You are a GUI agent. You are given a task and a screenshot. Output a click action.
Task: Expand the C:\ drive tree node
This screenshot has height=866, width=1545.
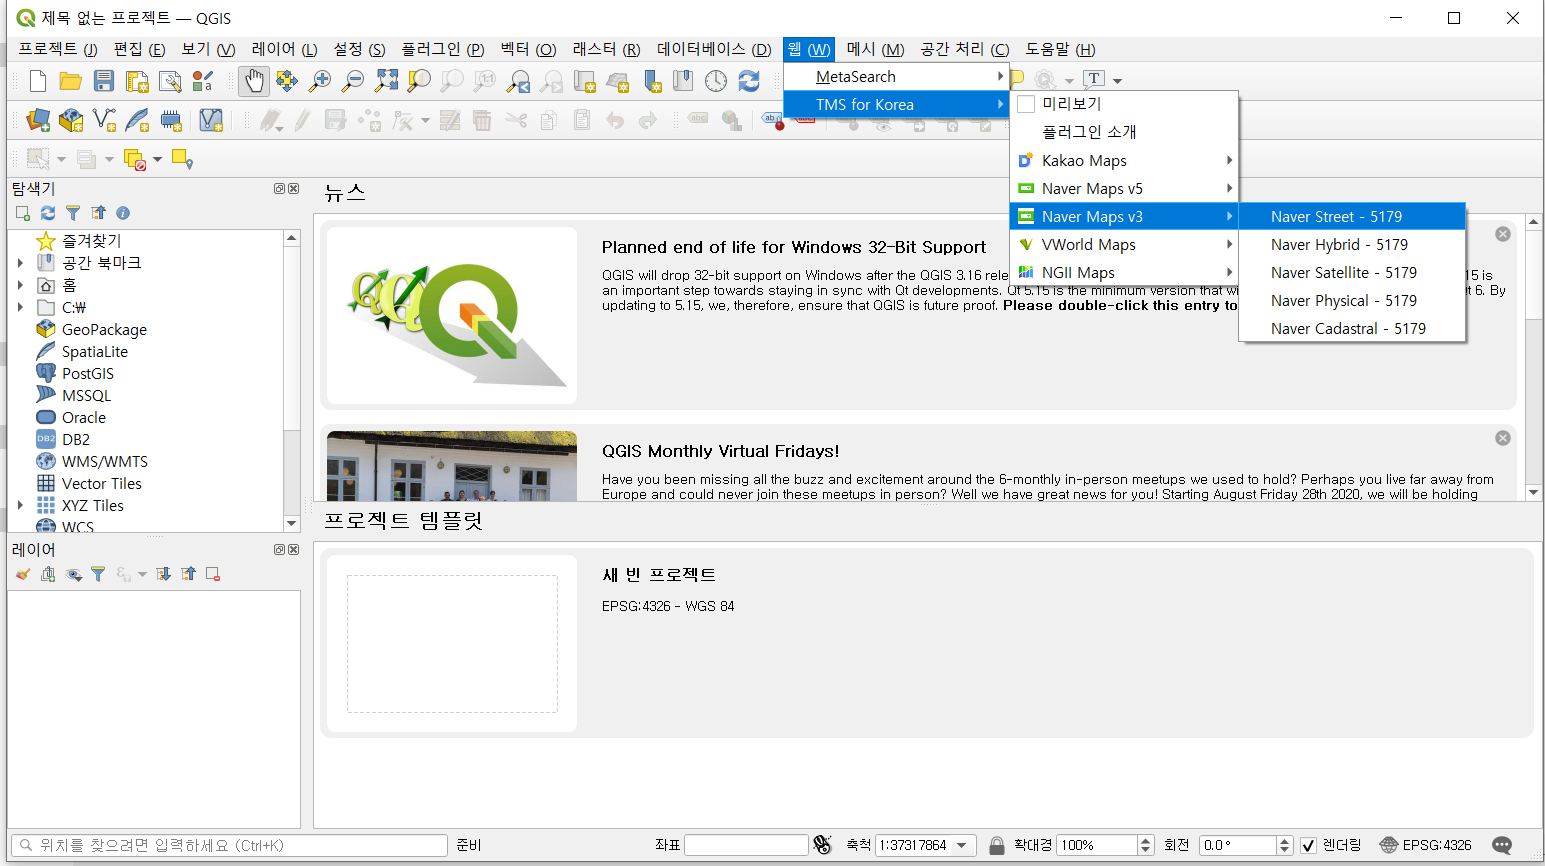pyautogui.click(x=20, y=307)
